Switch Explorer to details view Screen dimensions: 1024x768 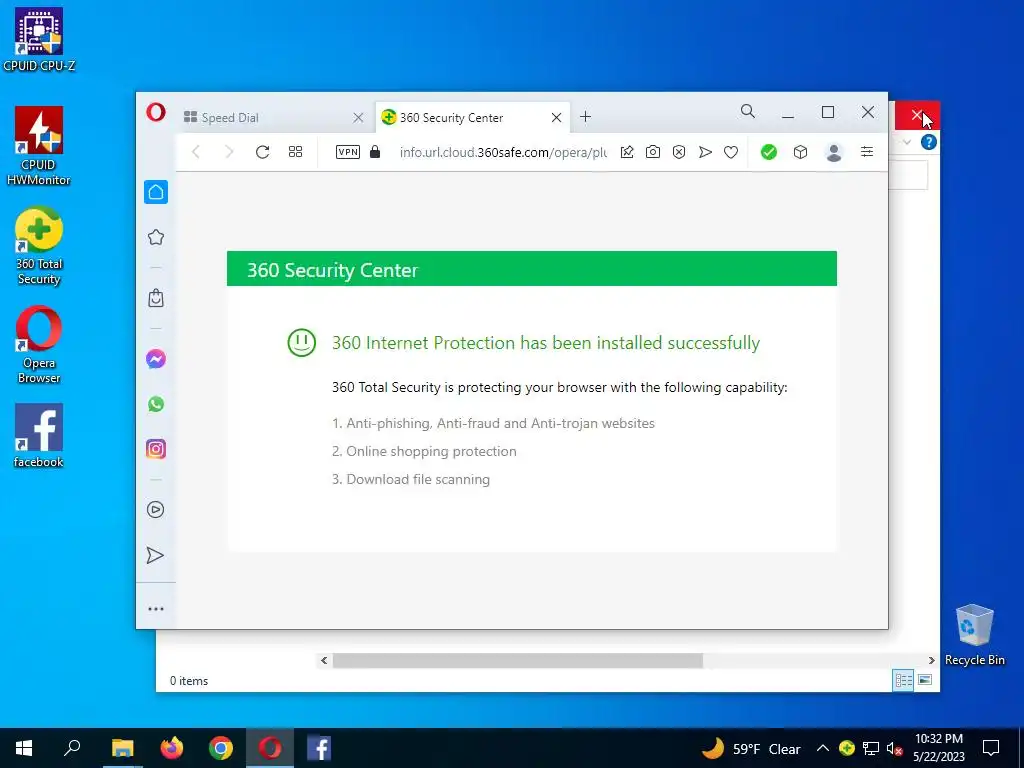coord(903,680)
